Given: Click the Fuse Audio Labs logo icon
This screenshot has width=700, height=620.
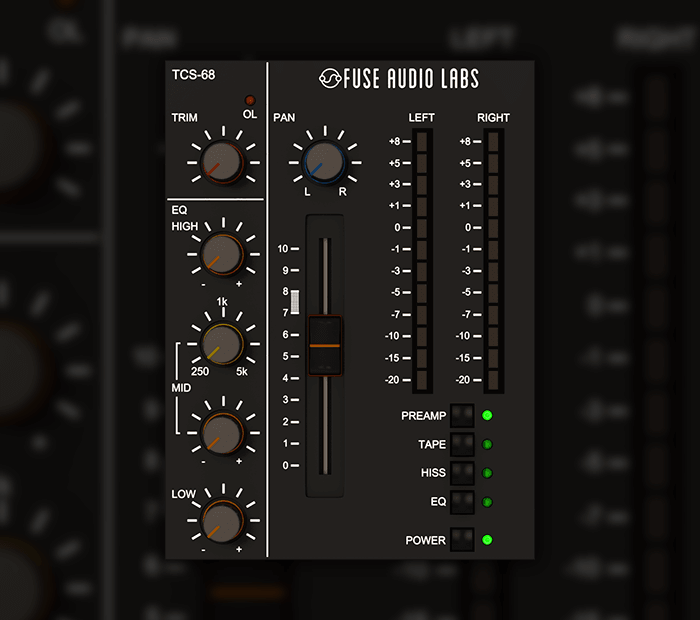Looking at the screenshot, I should [x=331, y=78].
